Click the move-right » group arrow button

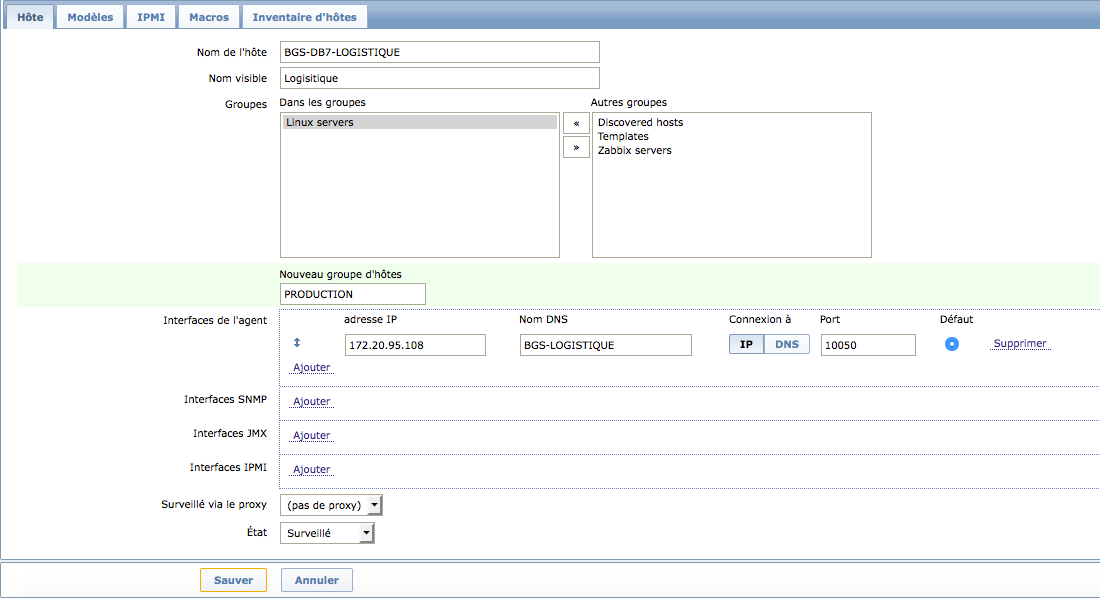pyautogui.click(x=576, y=147)
